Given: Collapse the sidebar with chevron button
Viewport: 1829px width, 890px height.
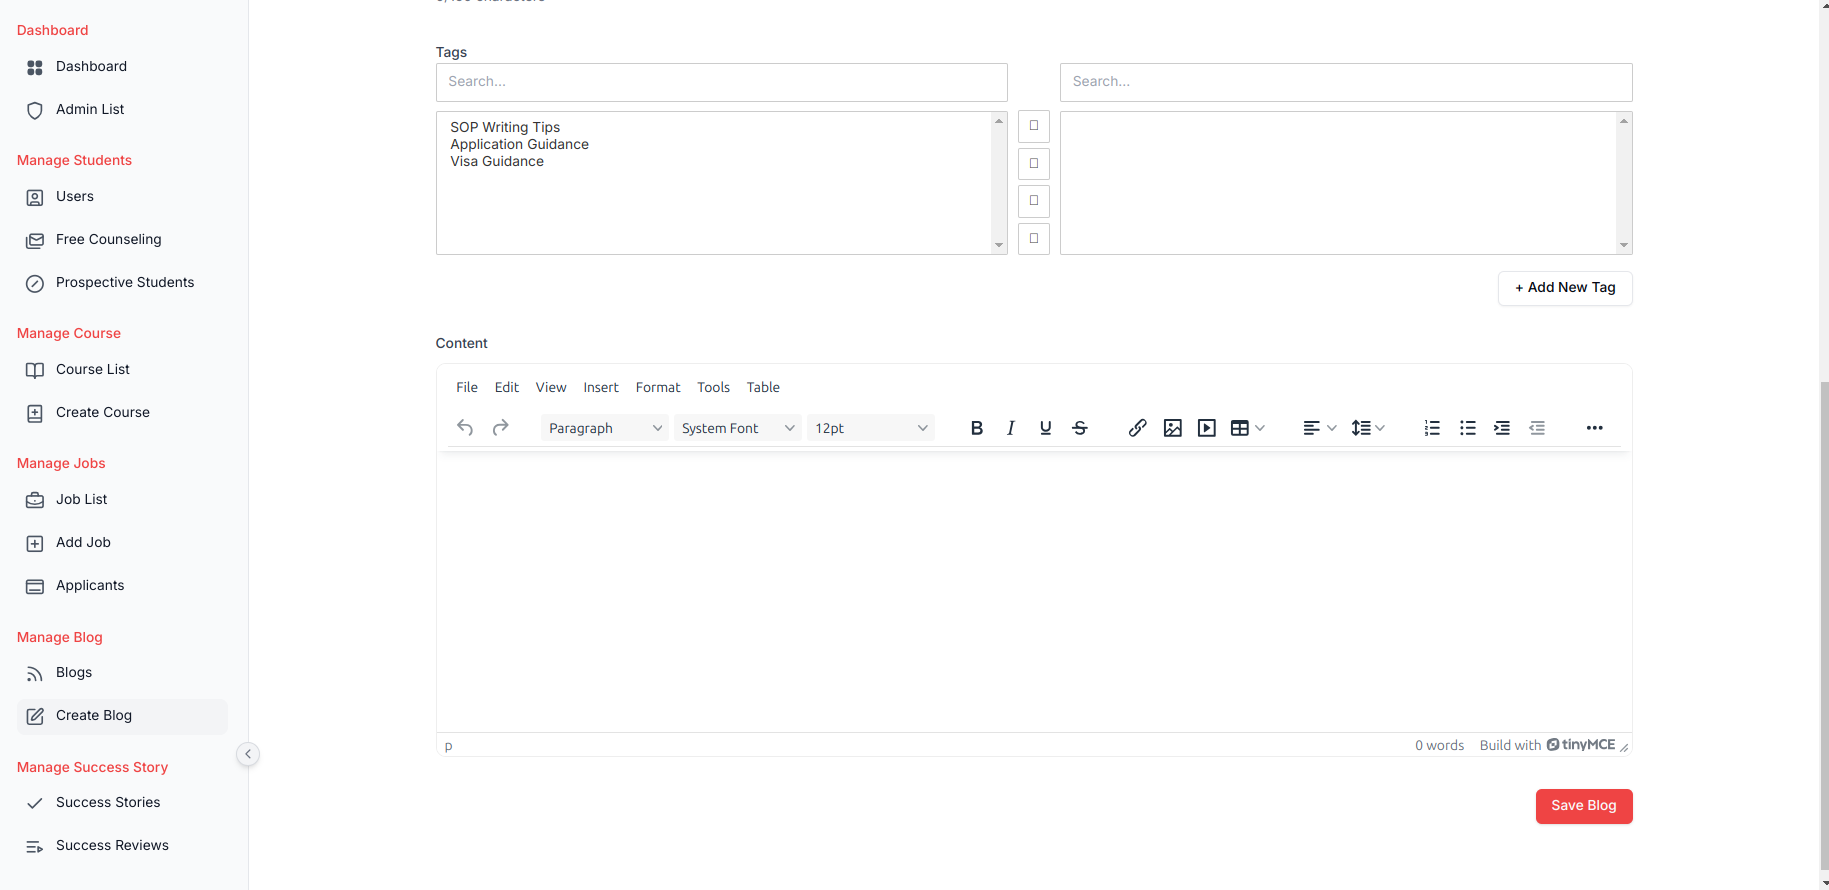Looking at the screenshot, I should (248, 754).
